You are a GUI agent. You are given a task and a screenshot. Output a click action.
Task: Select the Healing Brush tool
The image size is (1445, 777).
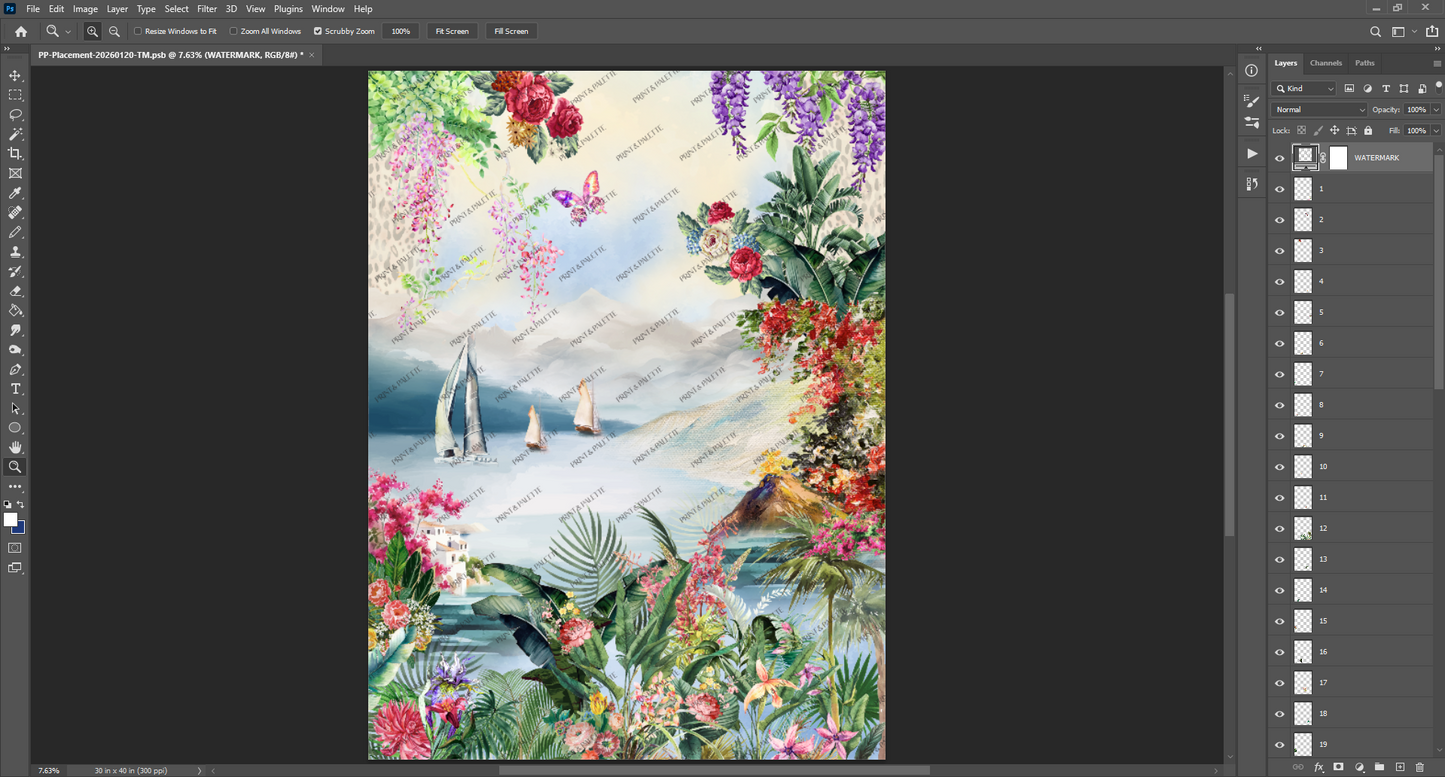click(x=15, y=213)
